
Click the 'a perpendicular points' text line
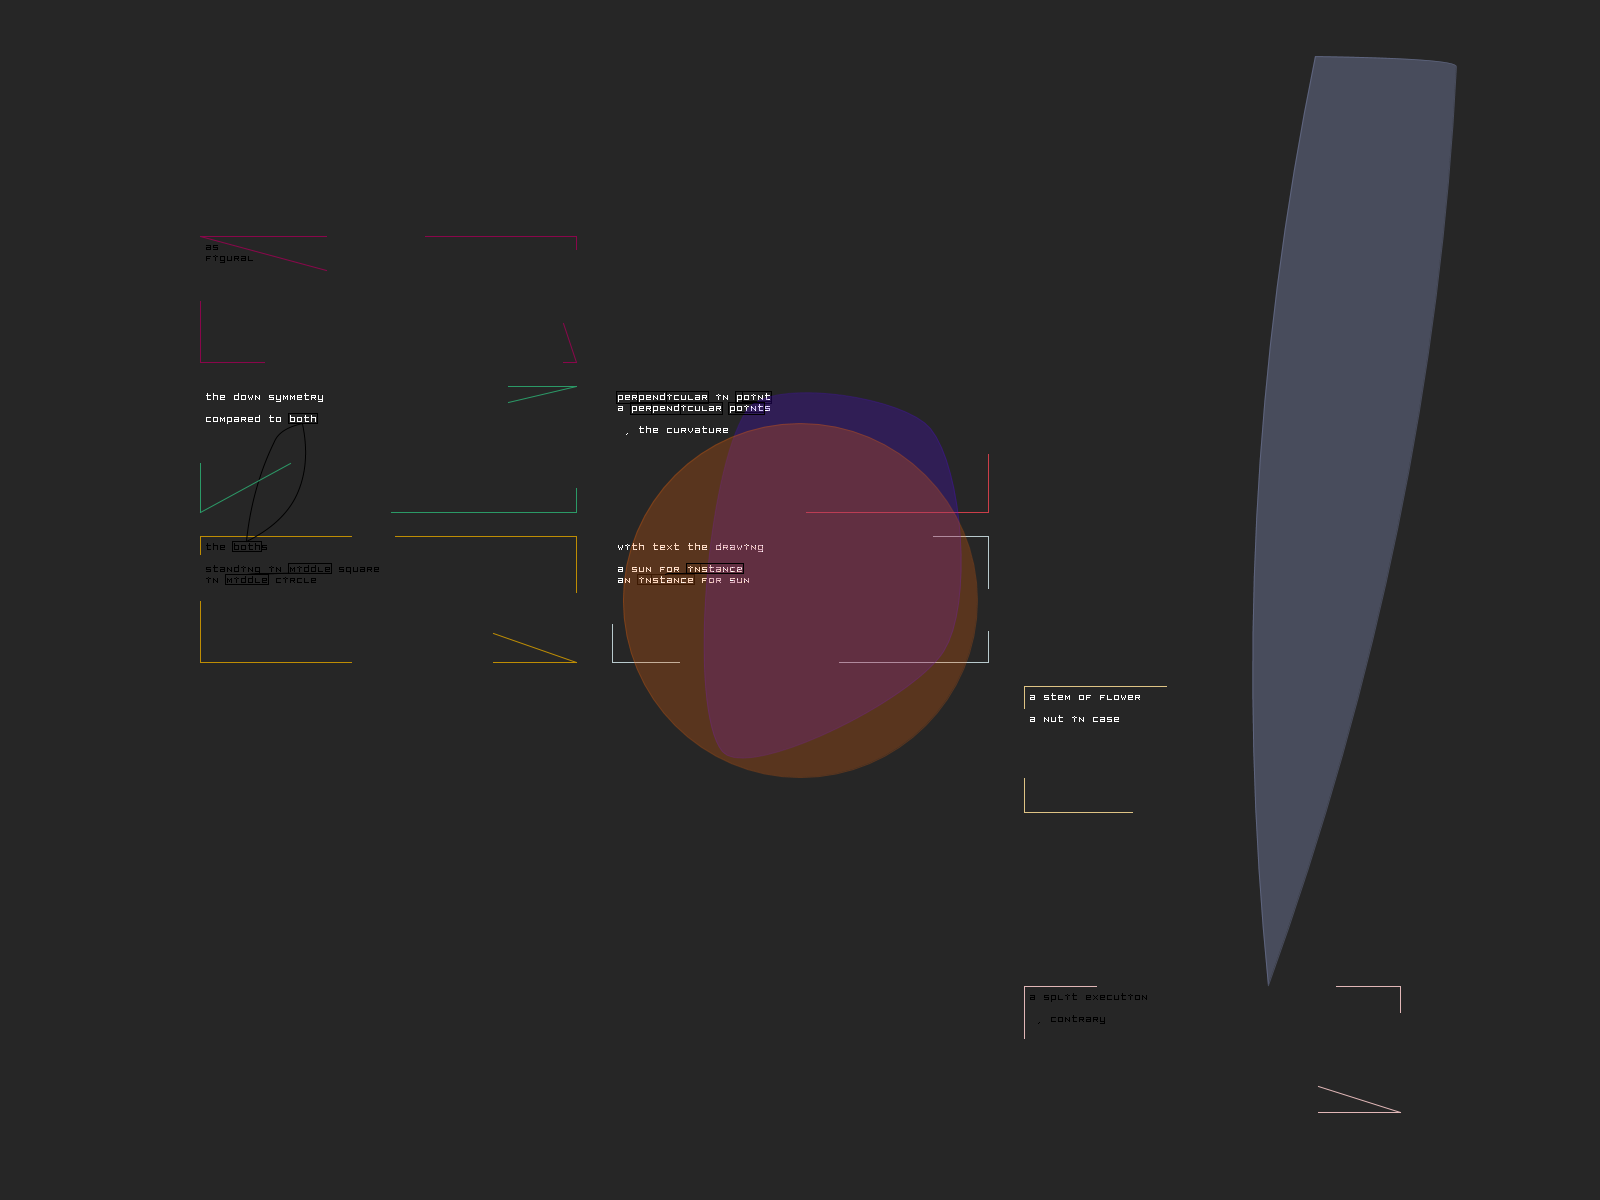coord(693,408)
